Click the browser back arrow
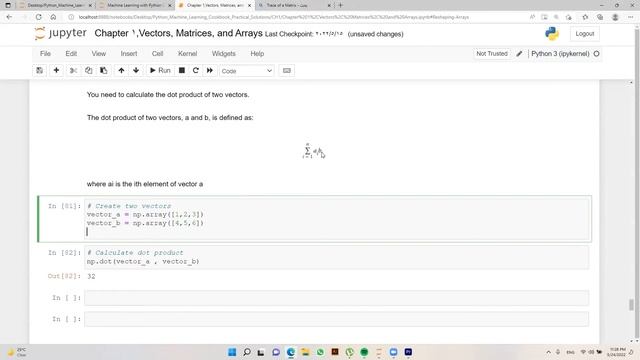The image size is (640, 360). pos(9,17)
